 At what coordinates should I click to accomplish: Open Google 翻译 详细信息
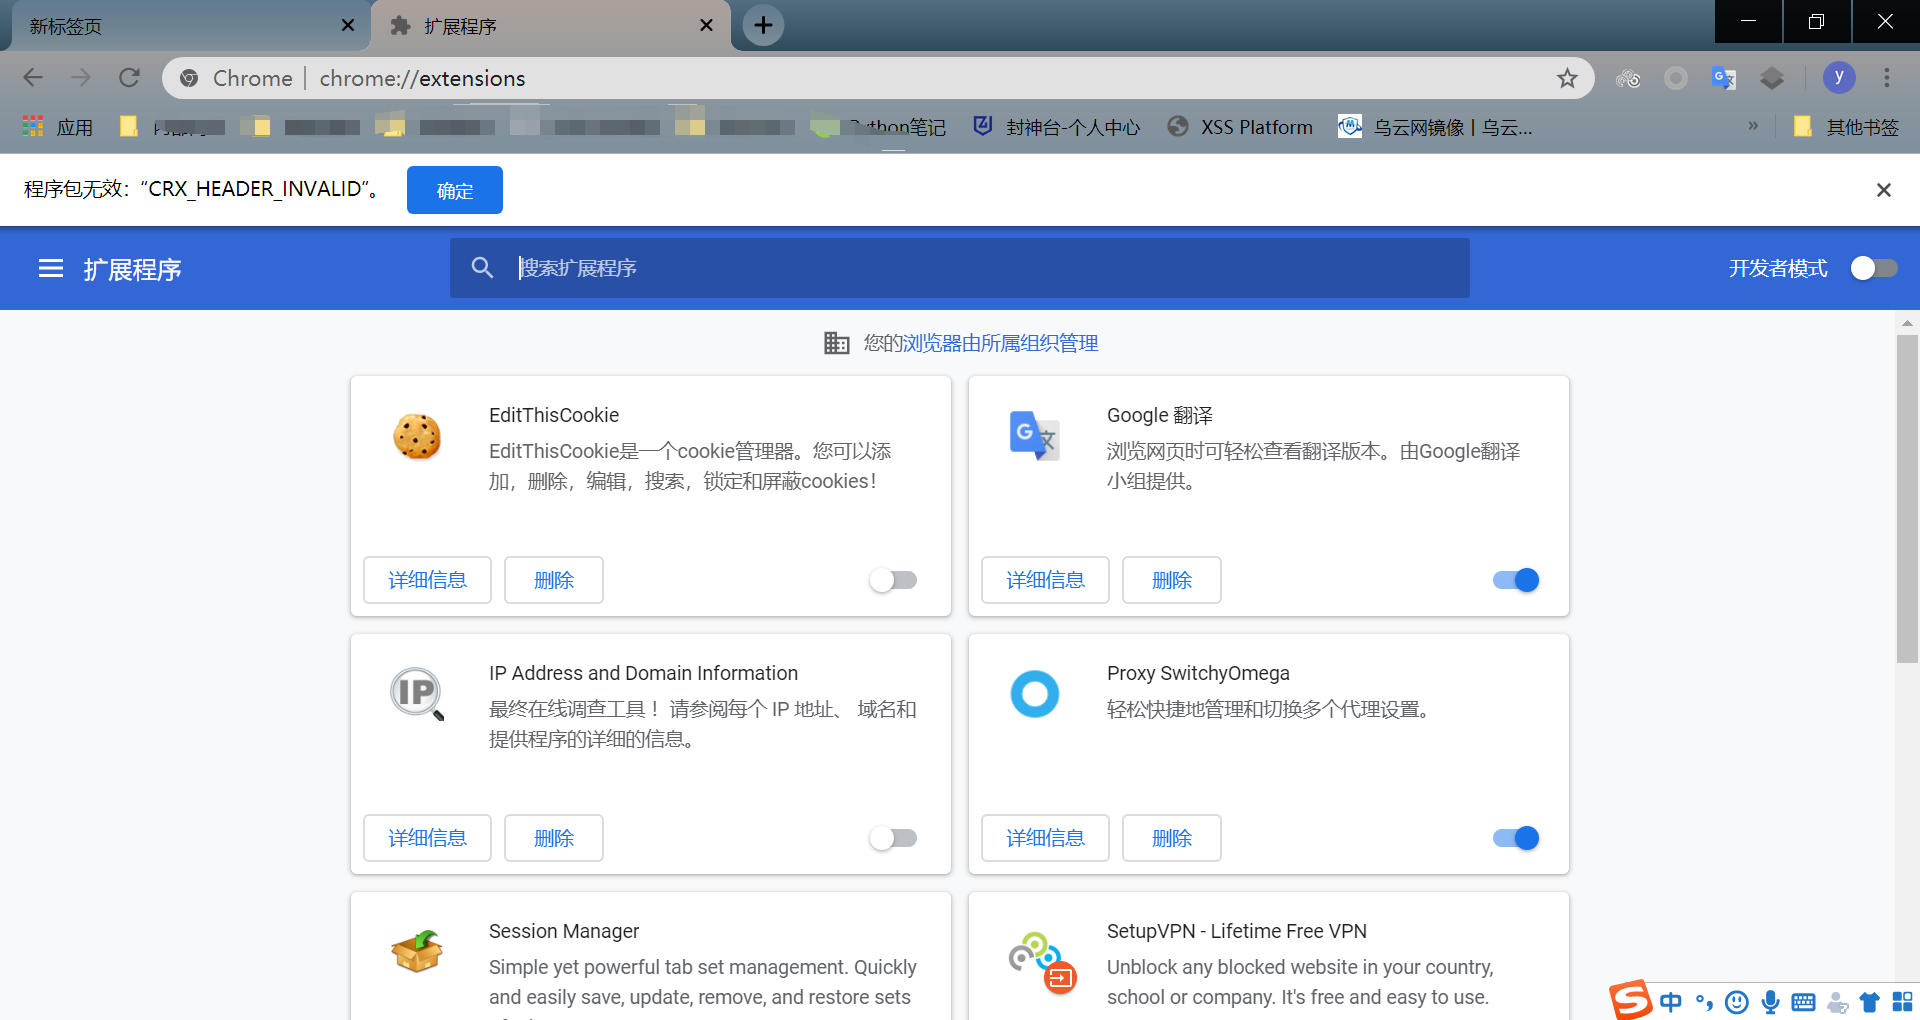(1045, 580)
